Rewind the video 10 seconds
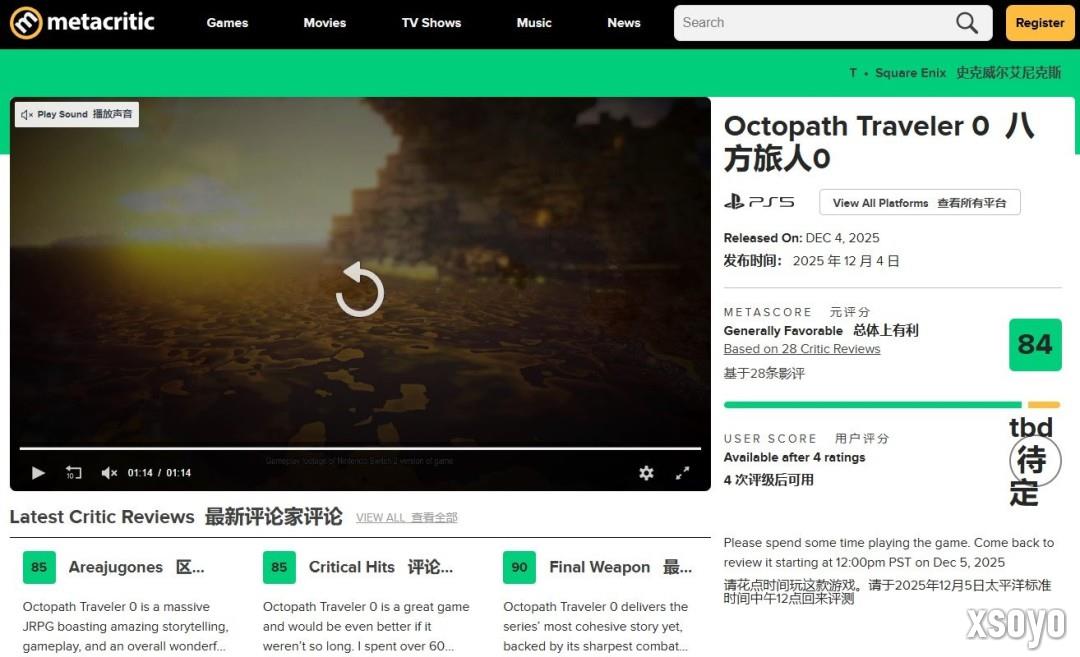 74,472
